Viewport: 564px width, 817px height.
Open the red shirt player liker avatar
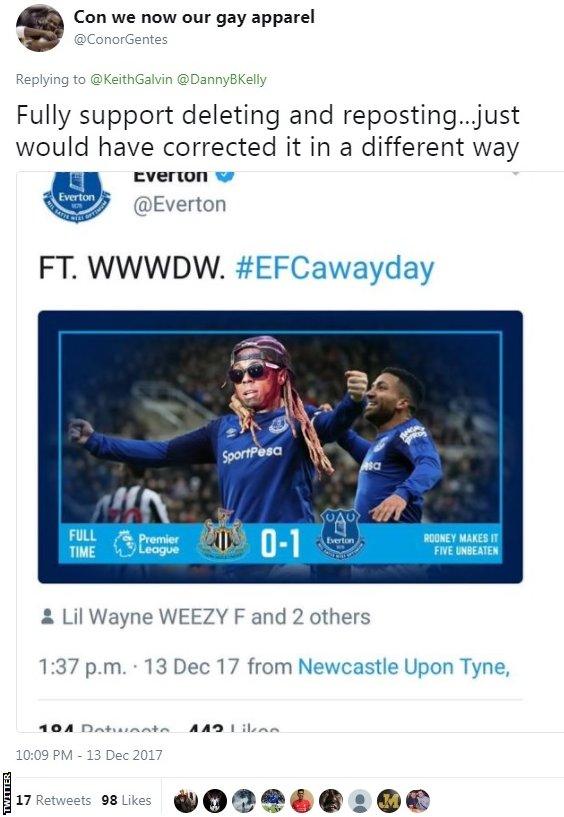pyautogui.click(x=301, y=800)
